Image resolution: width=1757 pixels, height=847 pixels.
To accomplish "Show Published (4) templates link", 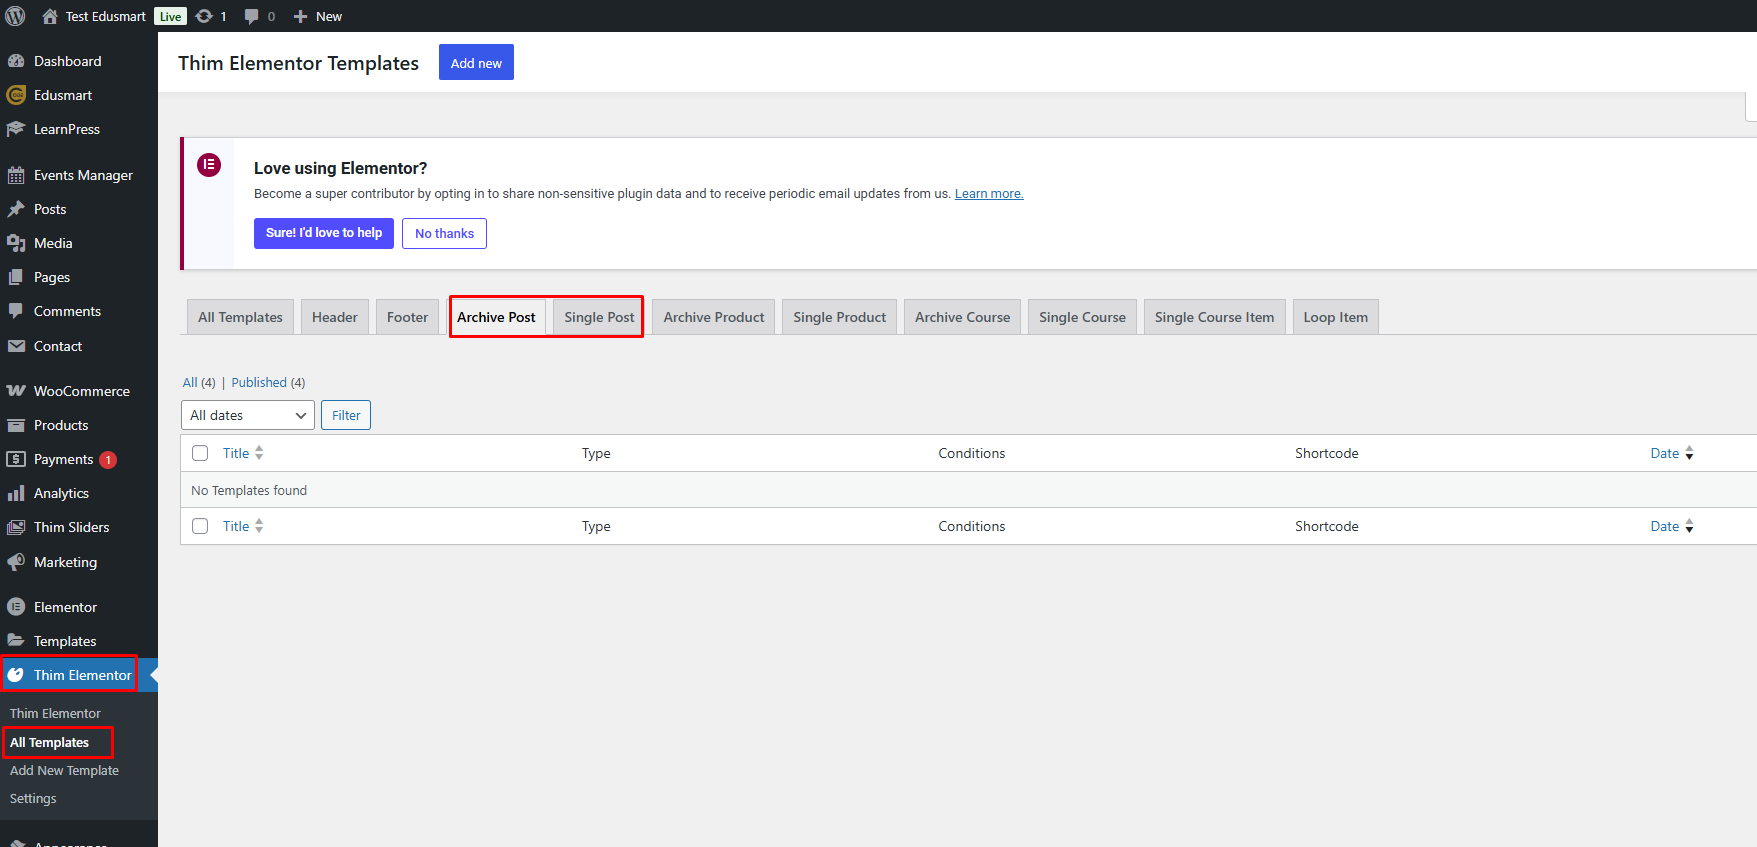I will pyautogui.click(x=268, y=382).
